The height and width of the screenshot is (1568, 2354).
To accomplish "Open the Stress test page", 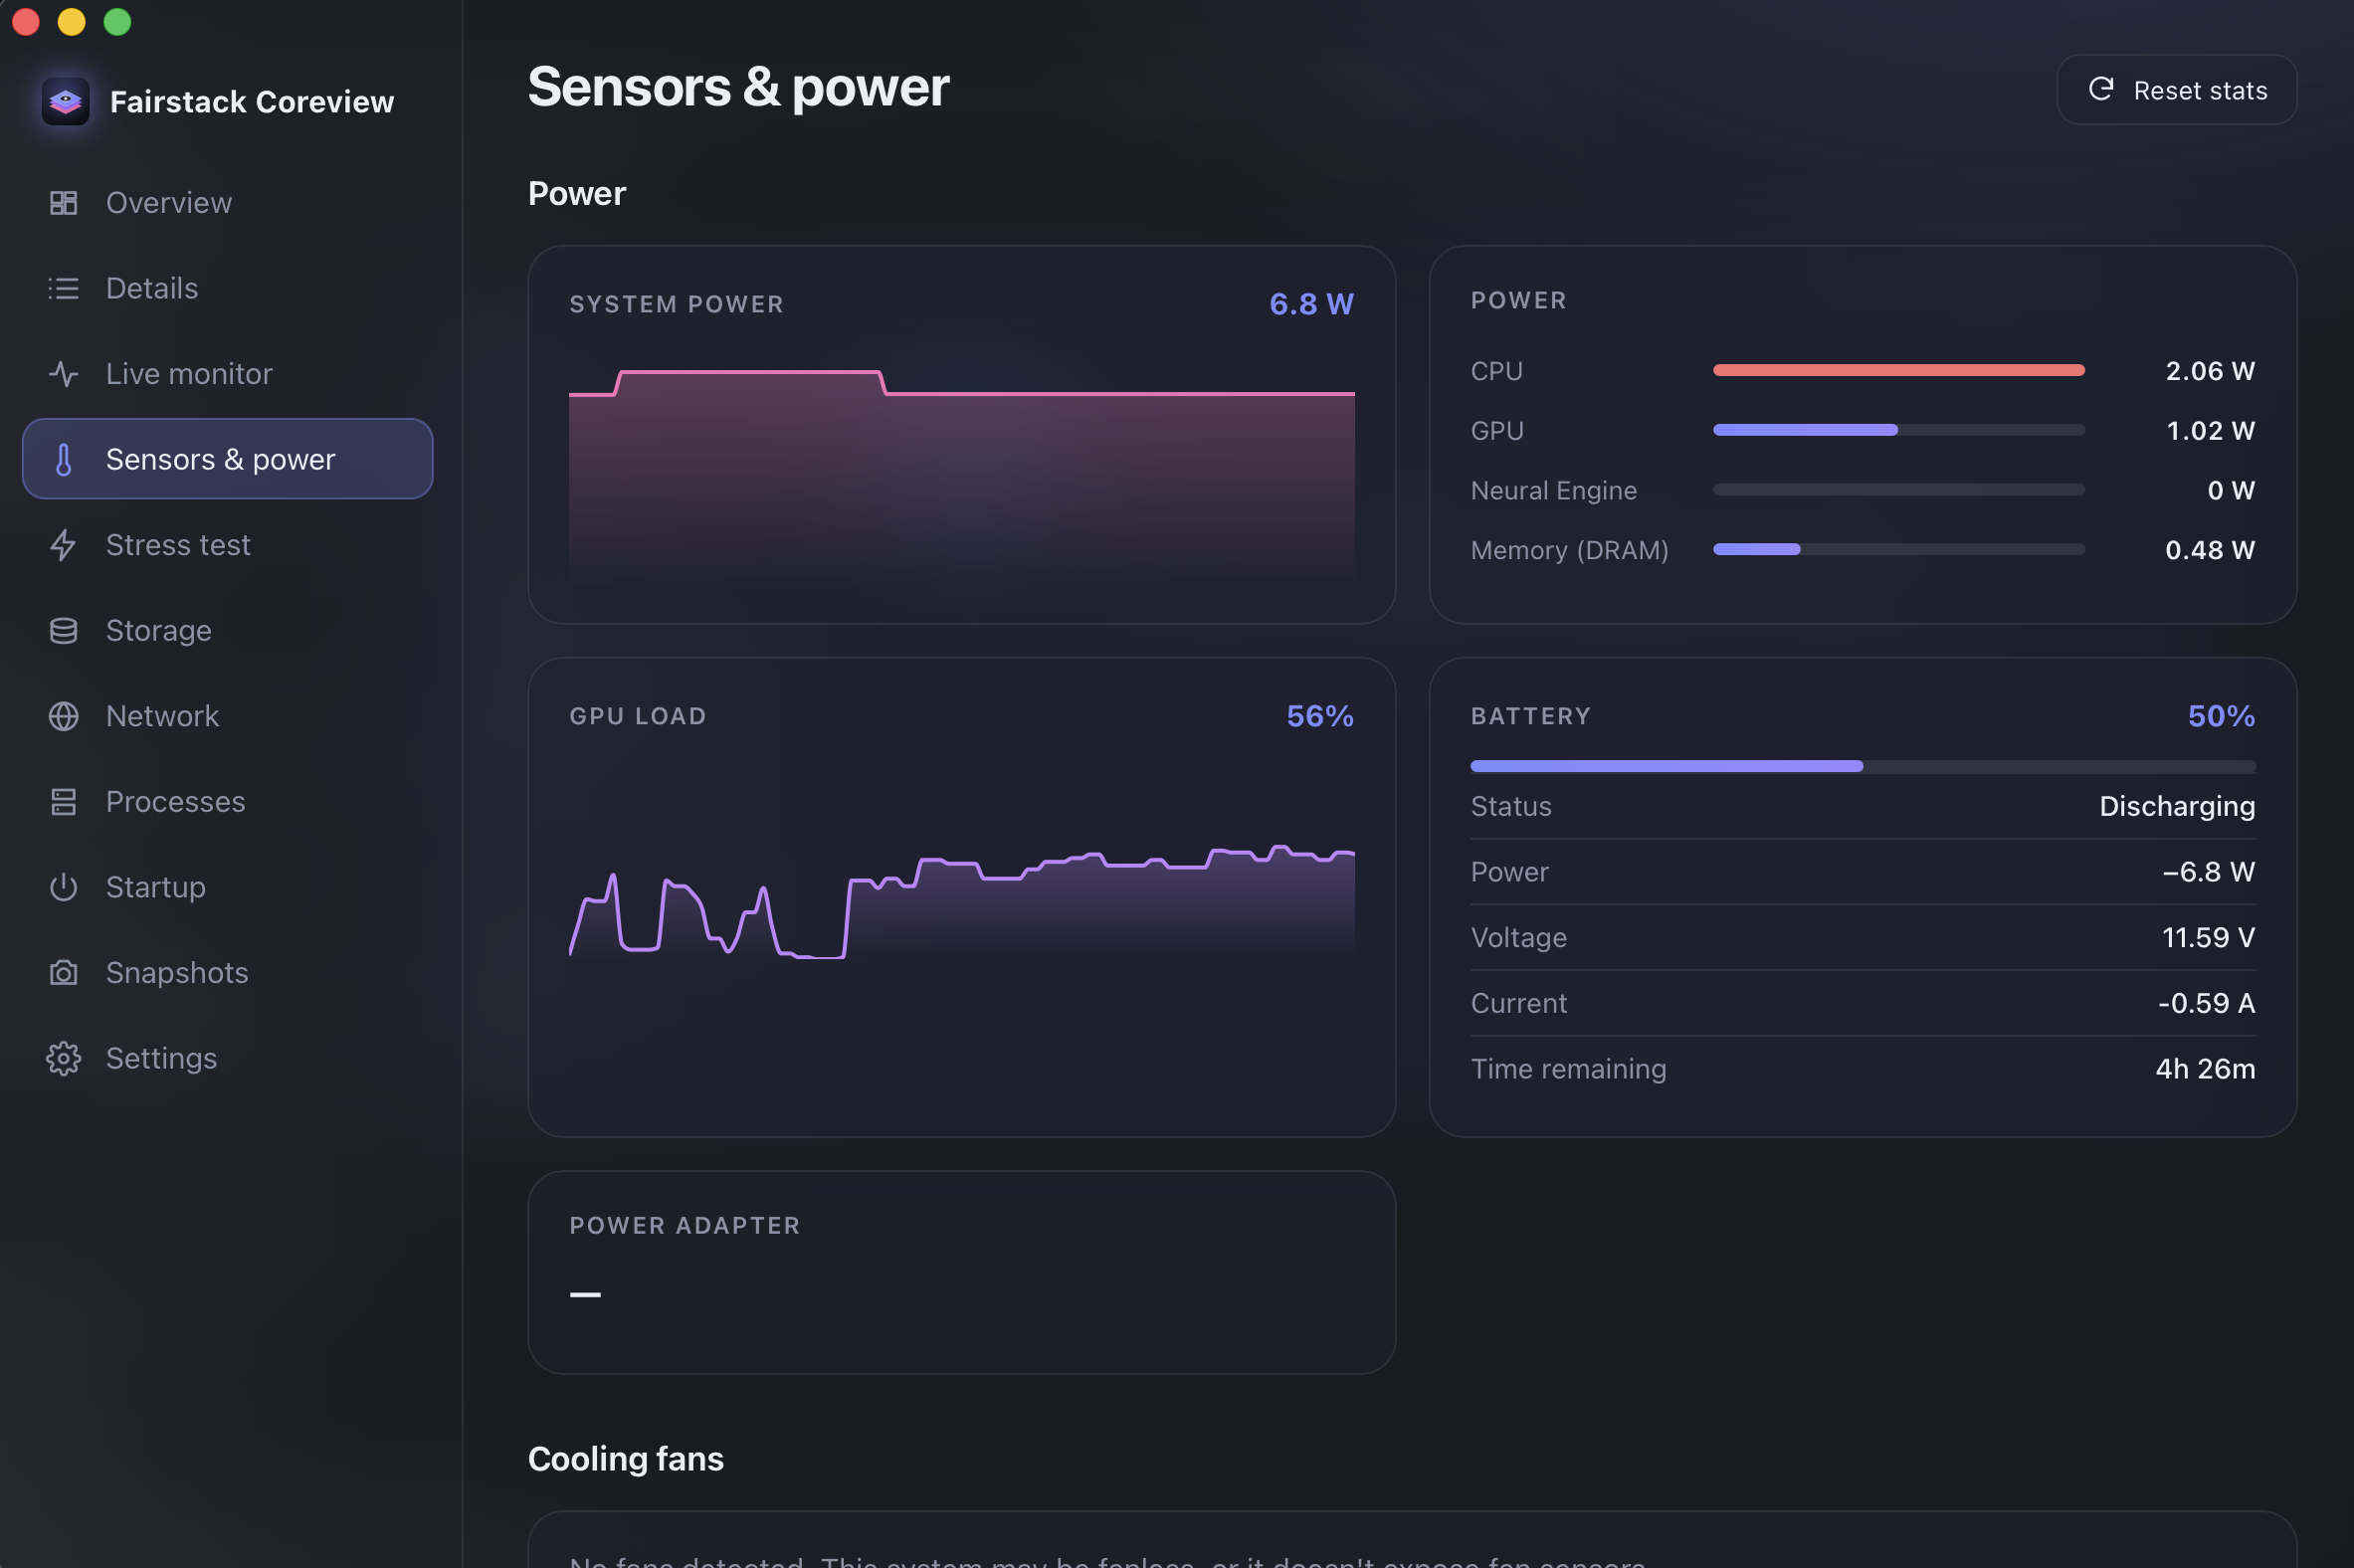I will [x=227, y=545].
